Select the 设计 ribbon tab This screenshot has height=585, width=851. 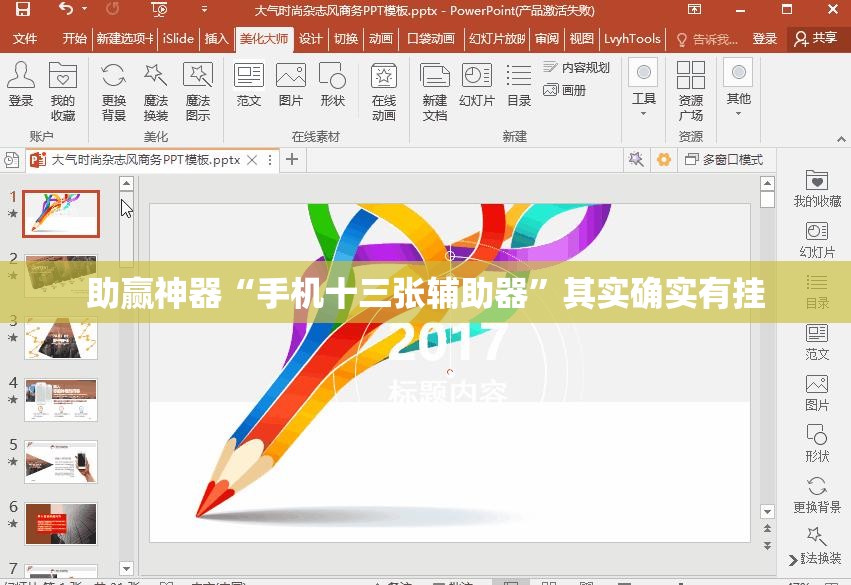coord(310,39)
